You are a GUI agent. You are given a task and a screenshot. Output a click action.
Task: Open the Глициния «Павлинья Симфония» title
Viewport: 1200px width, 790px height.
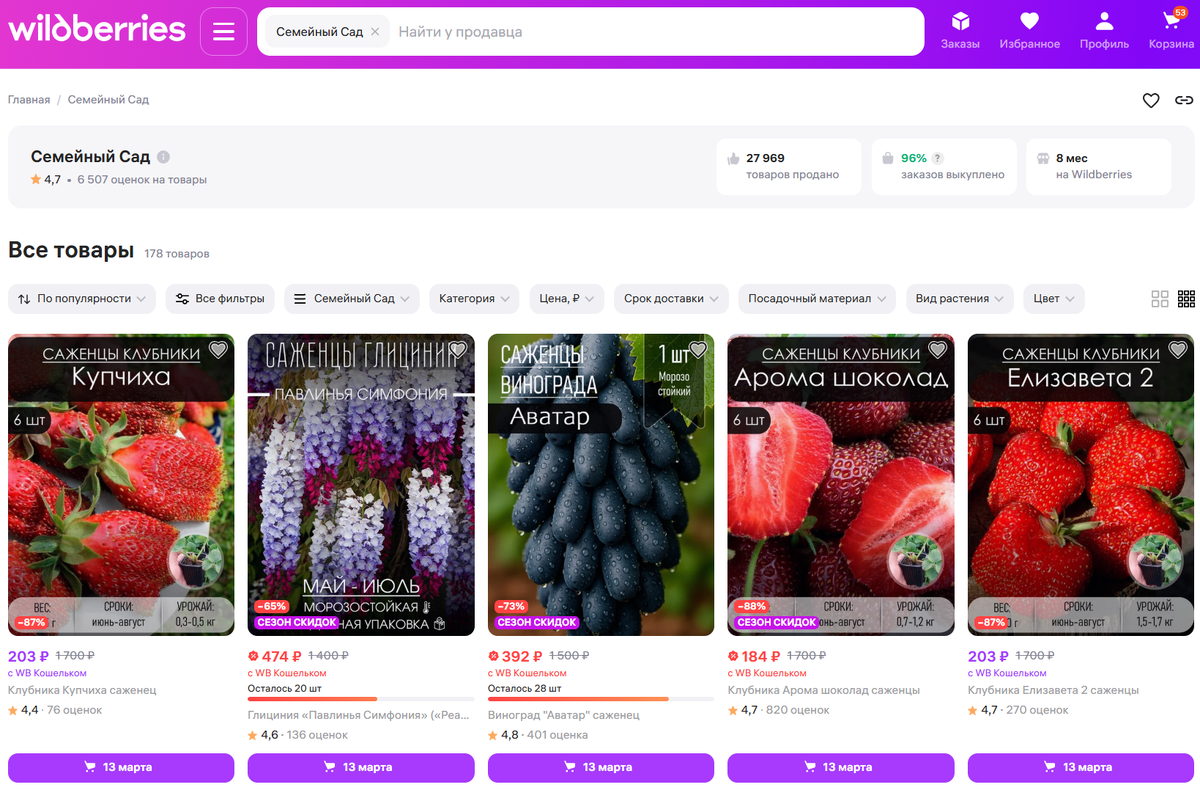(358, 715)
